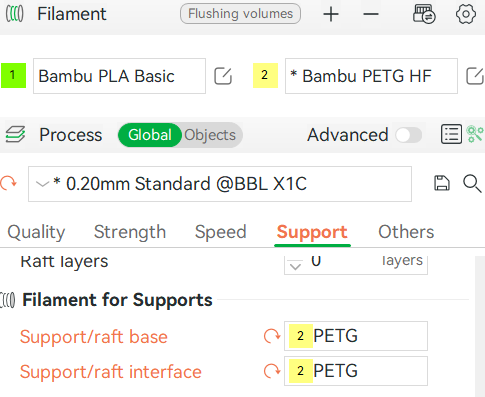Viewport: 485px width, 397px height.
Task: Open filament settings gear icon
Action: [x=466, y=14]
